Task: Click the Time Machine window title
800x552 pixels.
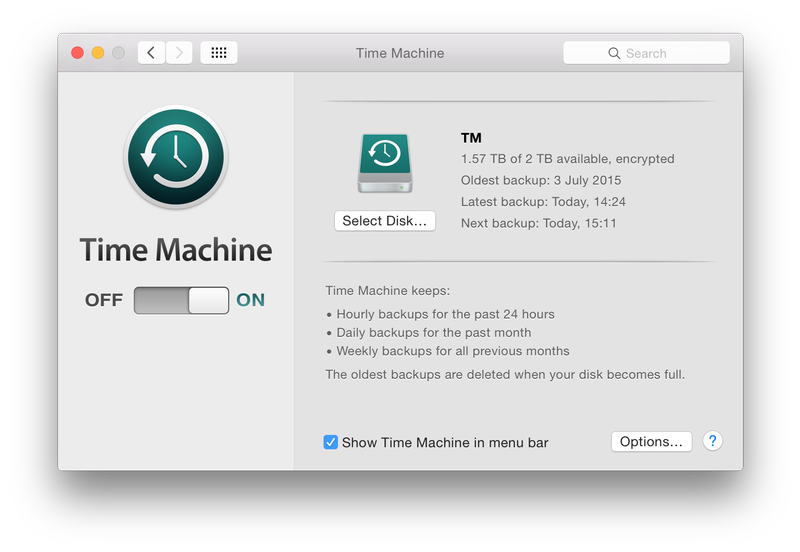Action: click(x=400, y=53)
